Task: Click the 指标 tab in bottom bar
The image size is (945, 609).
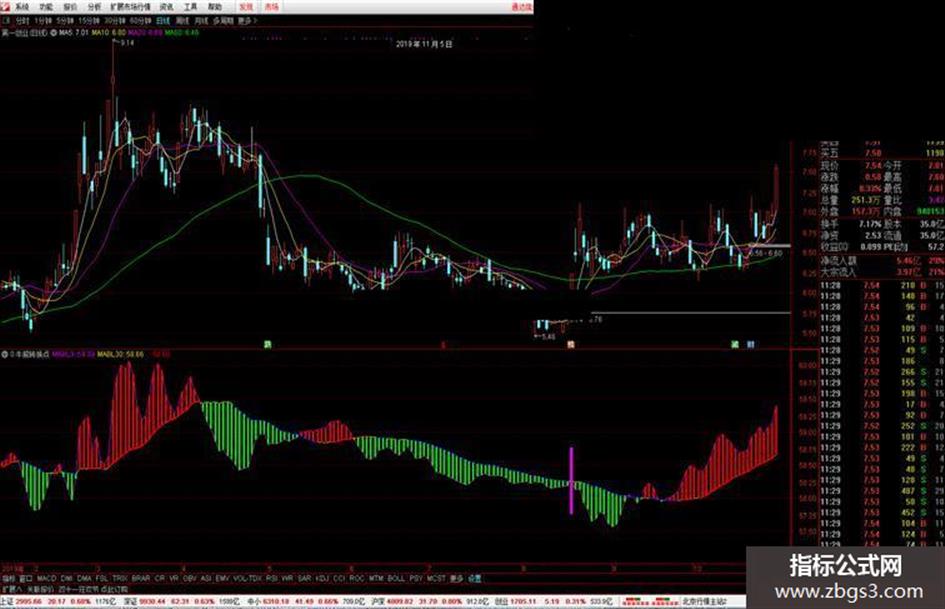Action: (8, 578)
